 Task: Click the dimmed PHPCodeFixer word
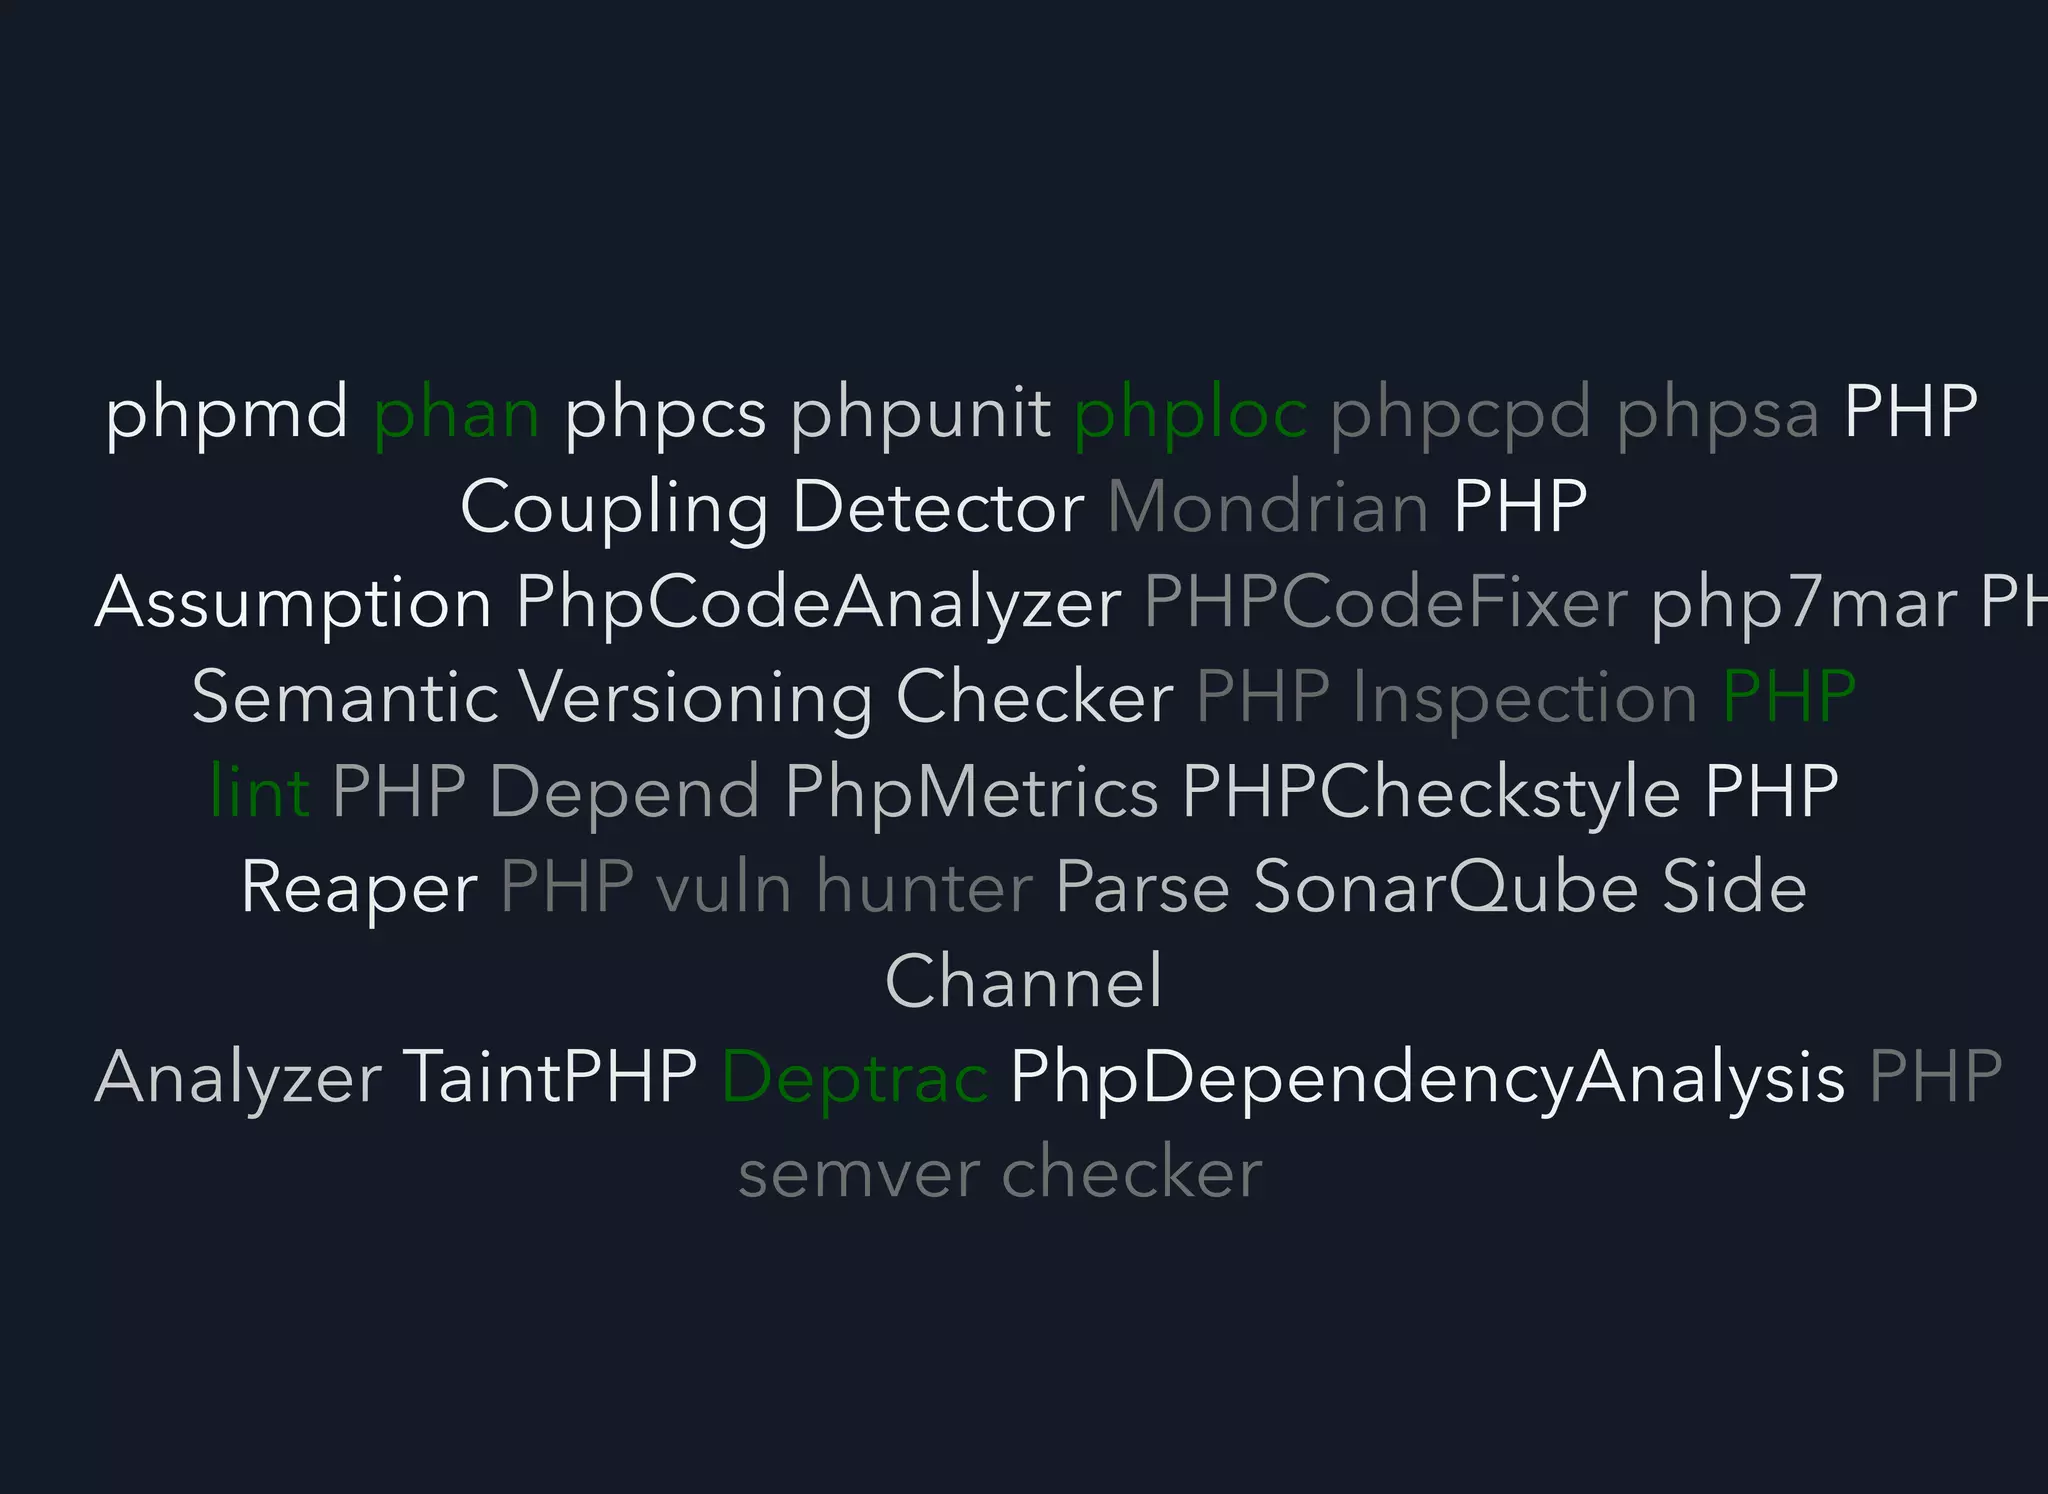tap(1386, 602)
